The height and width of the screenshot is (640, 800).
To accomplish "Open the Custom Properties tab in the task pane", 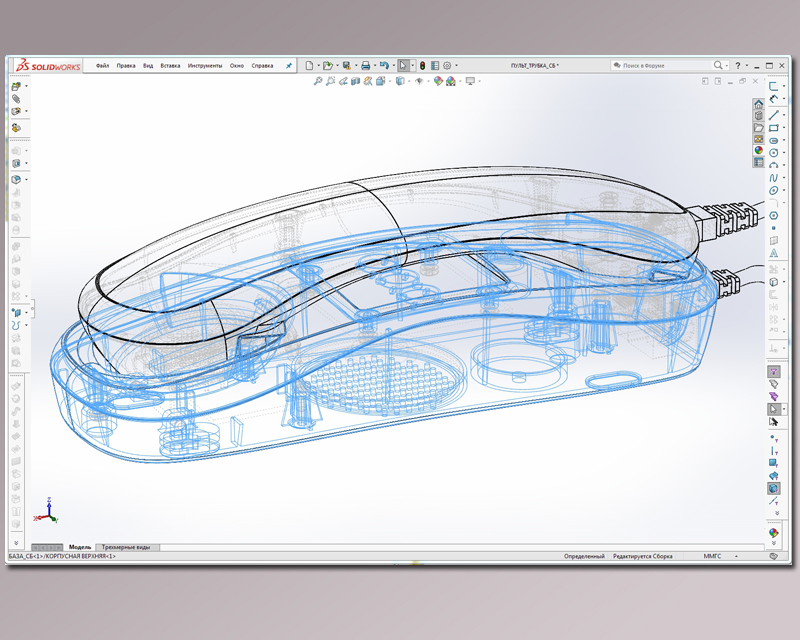I will [x=759, y=162].
